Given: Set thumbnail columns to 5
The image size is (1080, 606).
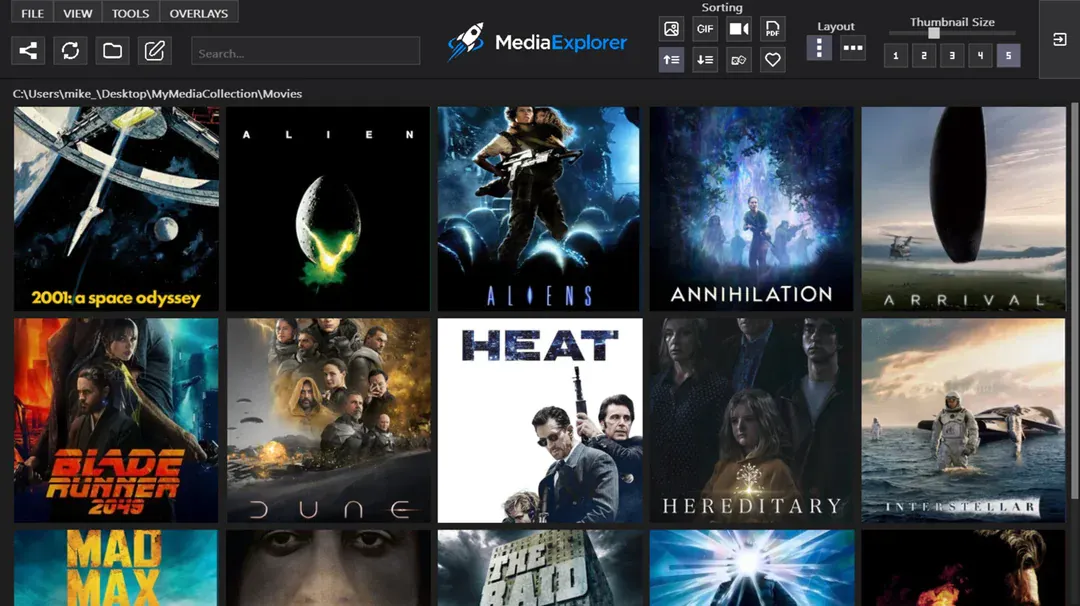Looking at the screenshot, I should coord(1008,56).
